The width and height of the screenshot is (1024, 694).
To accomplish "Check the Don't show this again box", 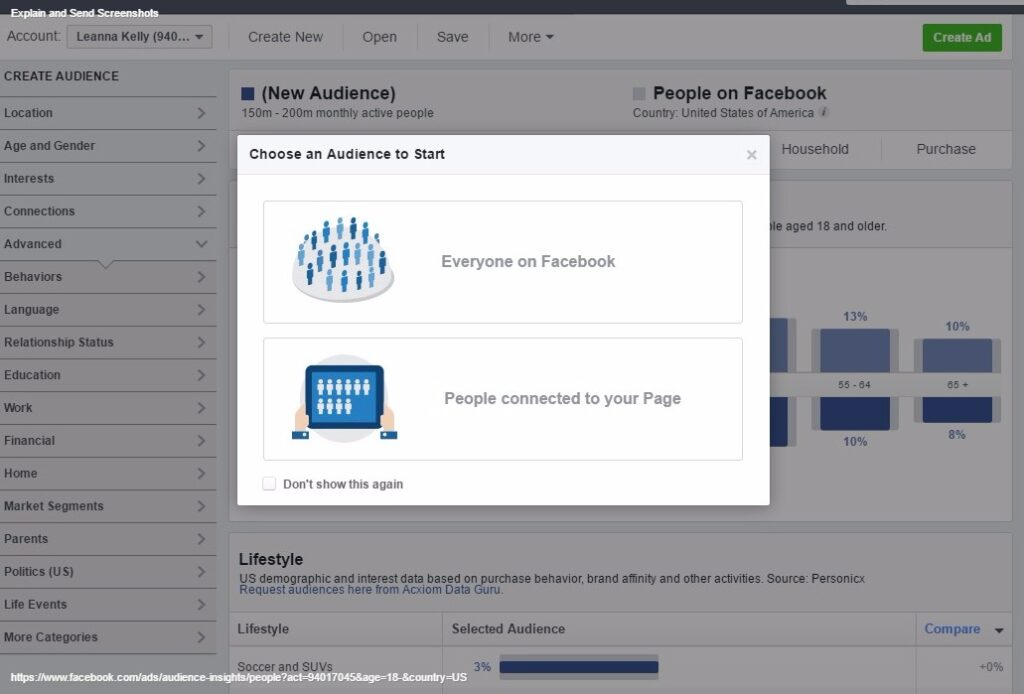I will (x=269, y=484).
